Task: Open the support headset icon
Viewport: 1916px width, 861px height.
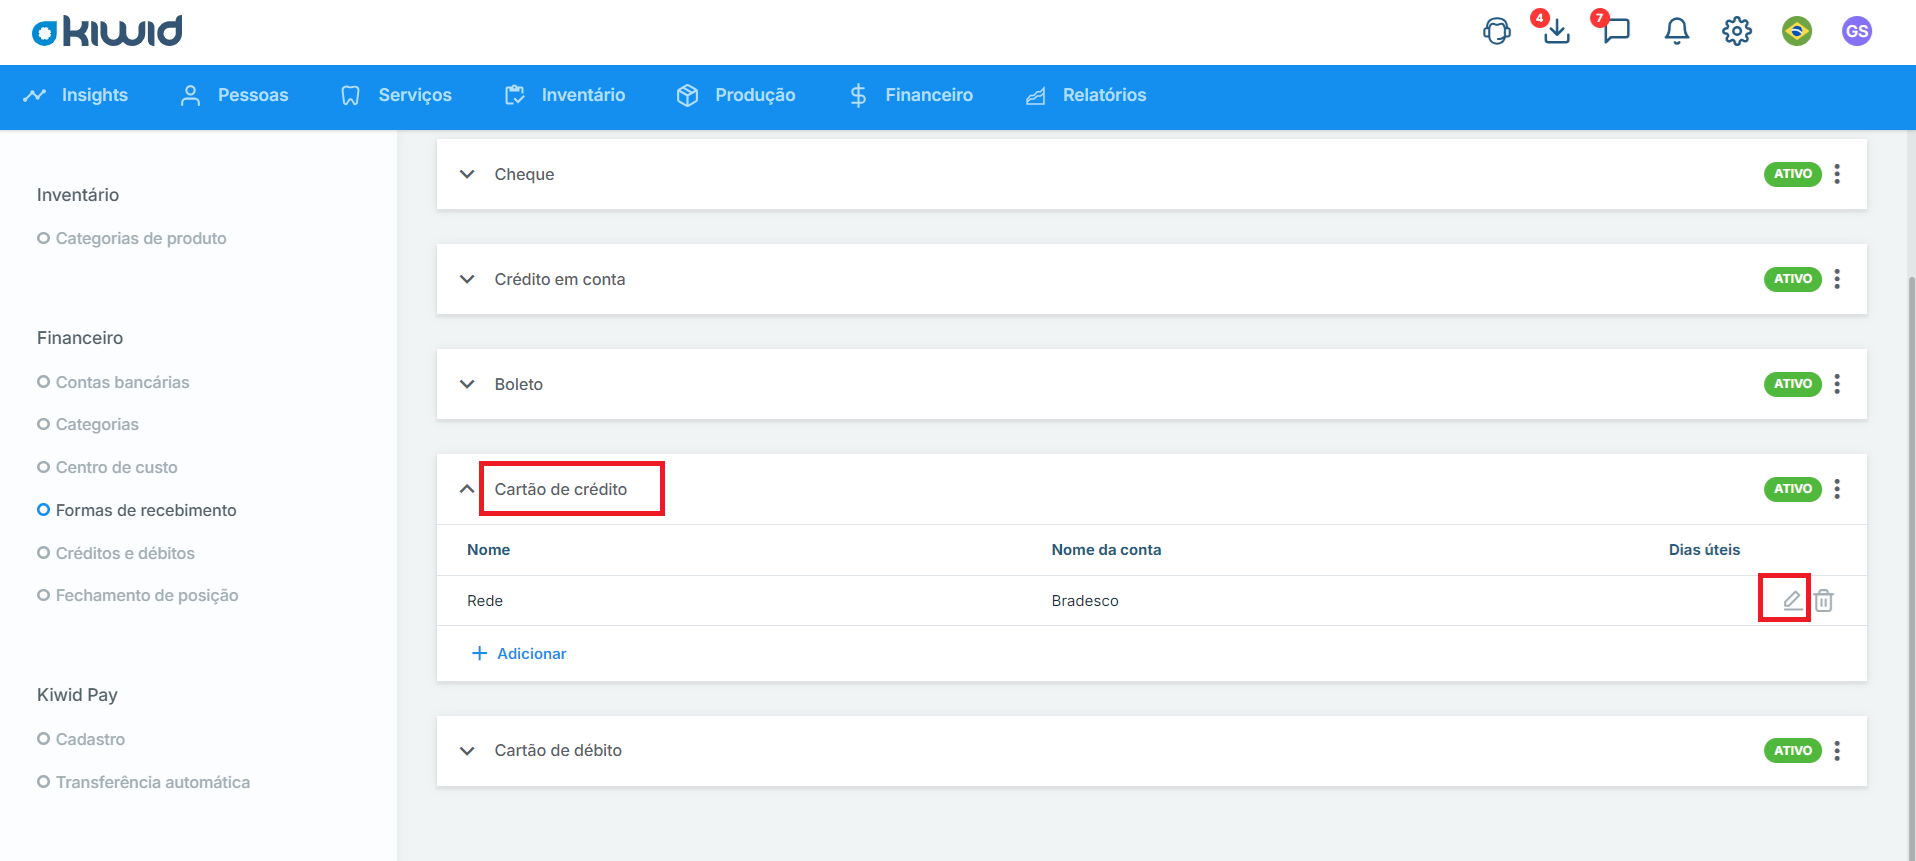Action: pos(1496,31)
